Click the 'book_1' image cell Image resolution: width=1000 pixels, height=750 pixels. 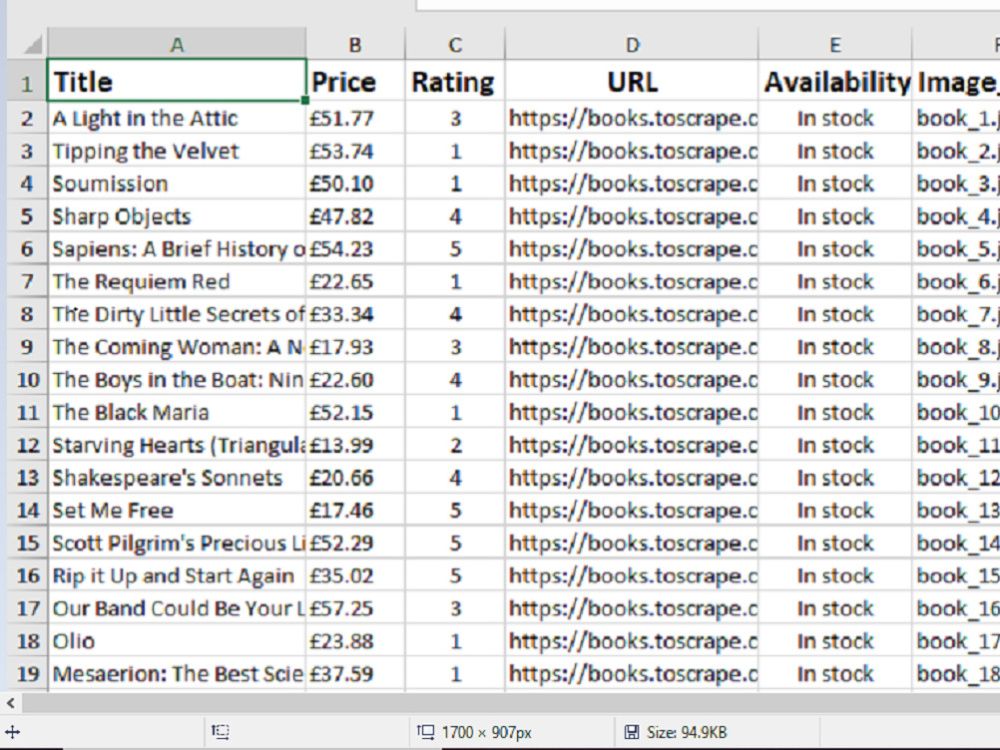click(x=956, y=118)
